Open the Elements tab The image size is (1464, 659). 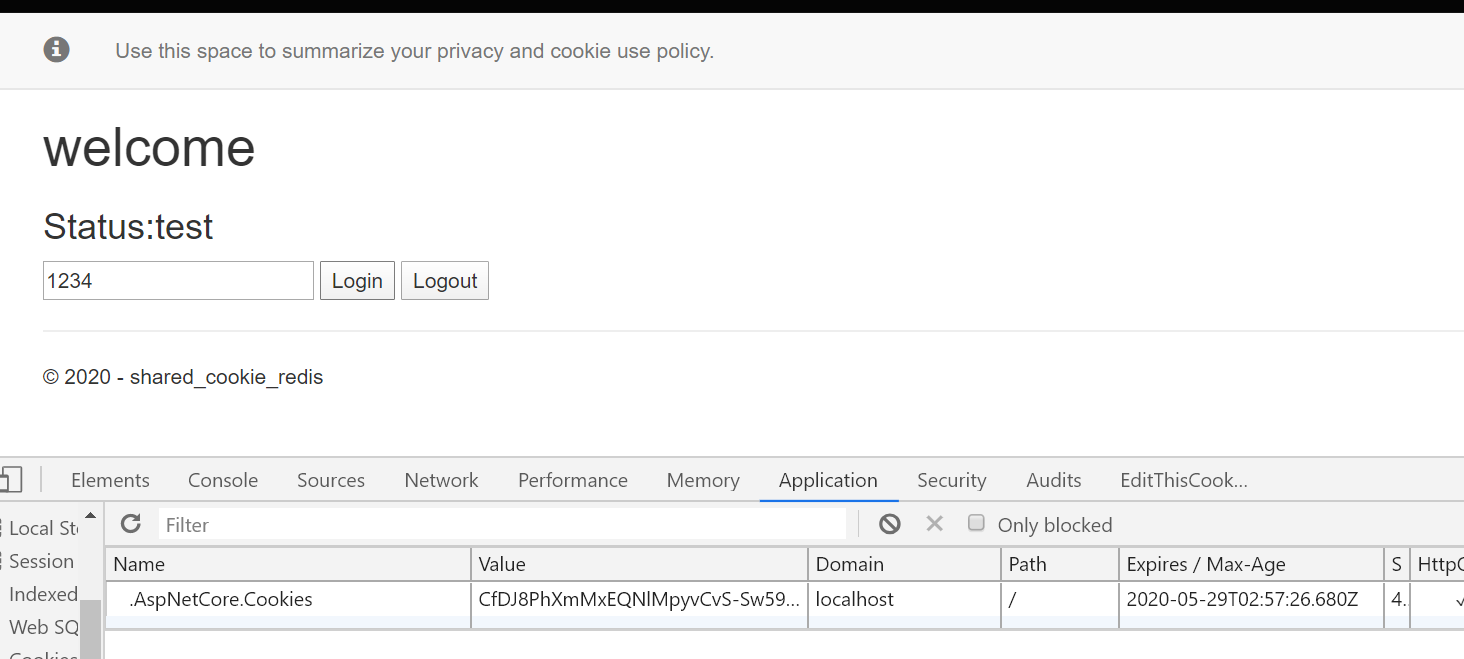click(x=110, y=480)
